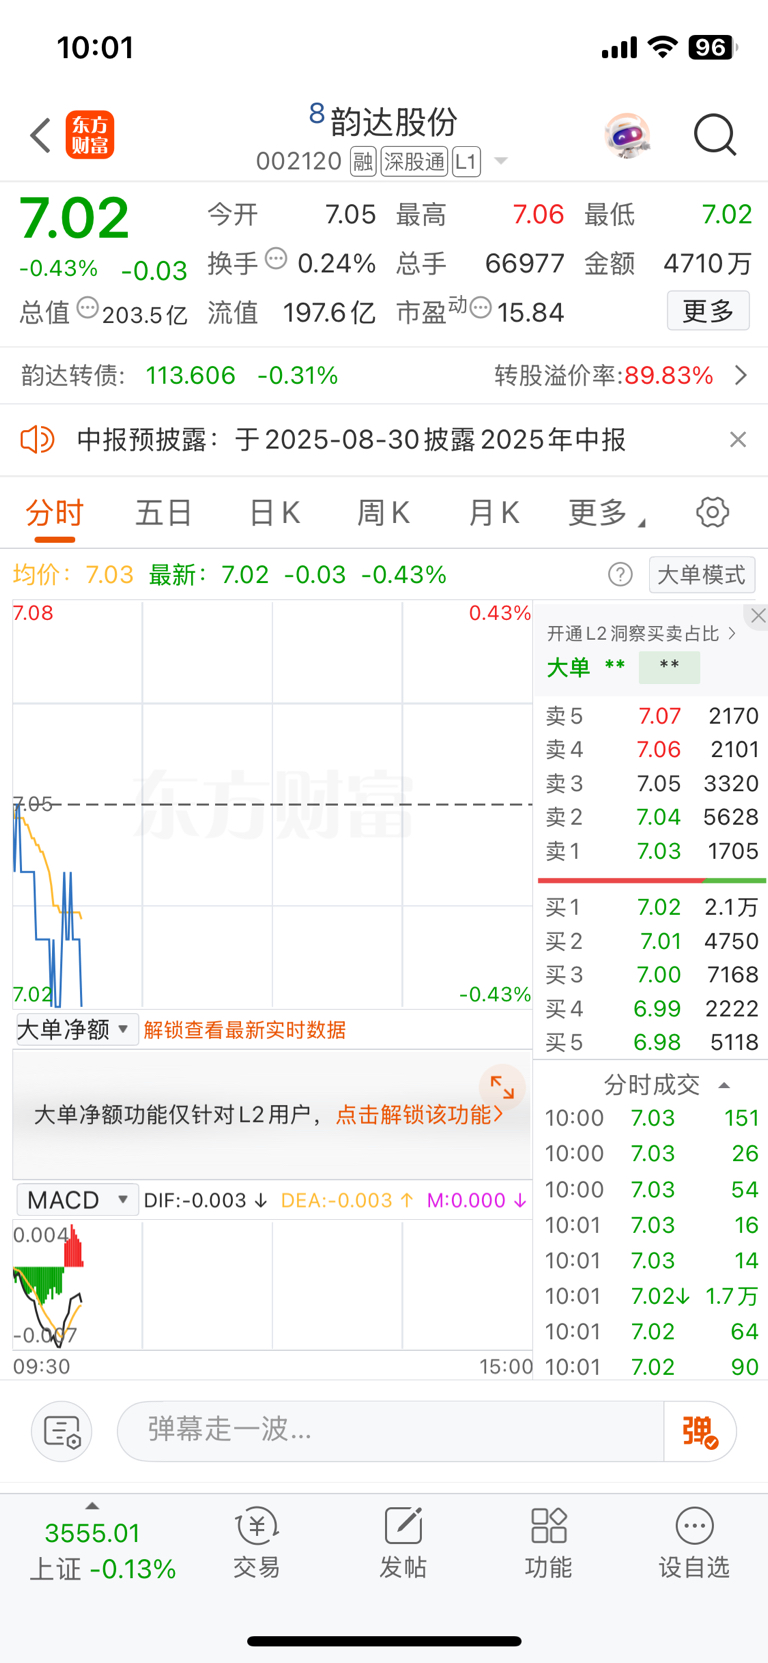The image size is (768, 1663).
Task: Expand the stock tags dropdown arrow
Action: [501, 161]
